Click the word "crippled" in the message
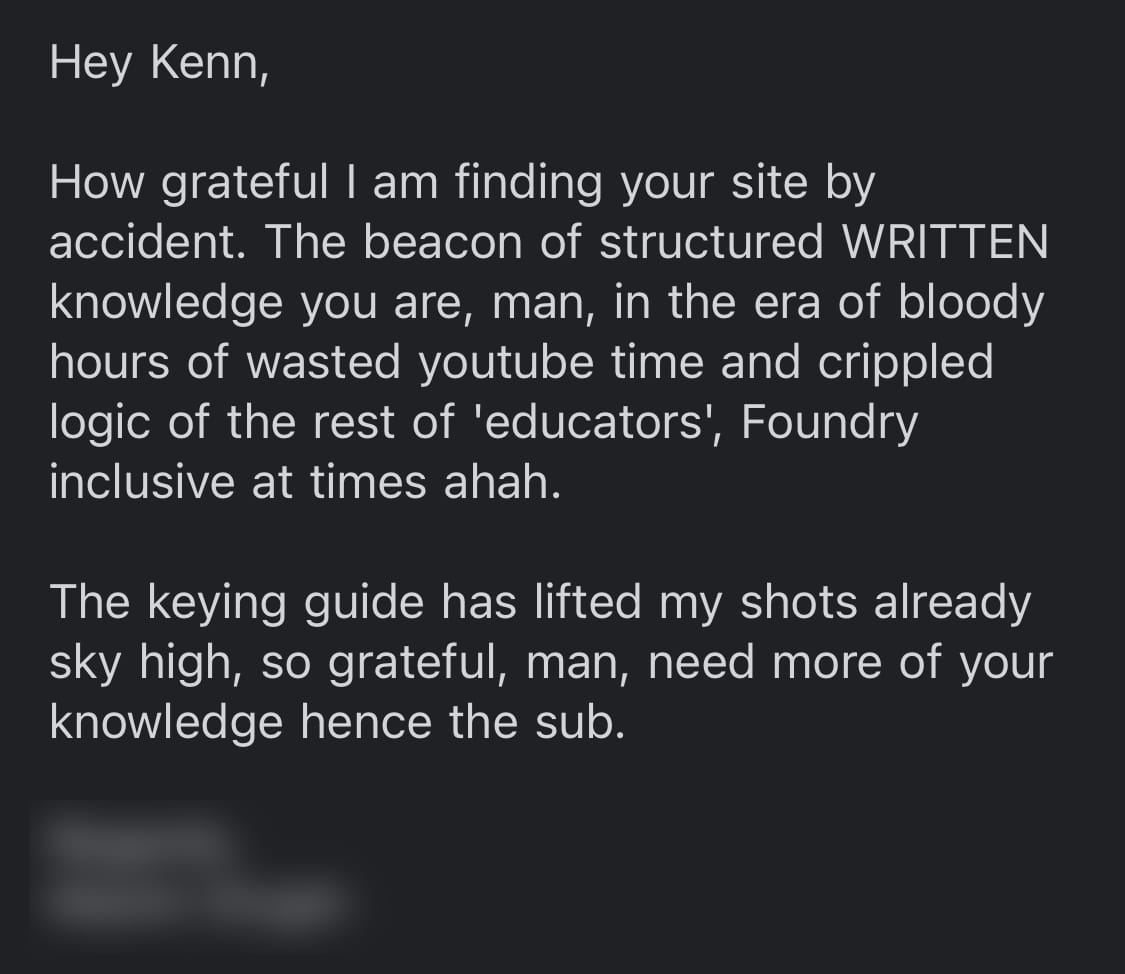Screen dimensions: 1125x974 pyautogui.click(x=906, y=362)
